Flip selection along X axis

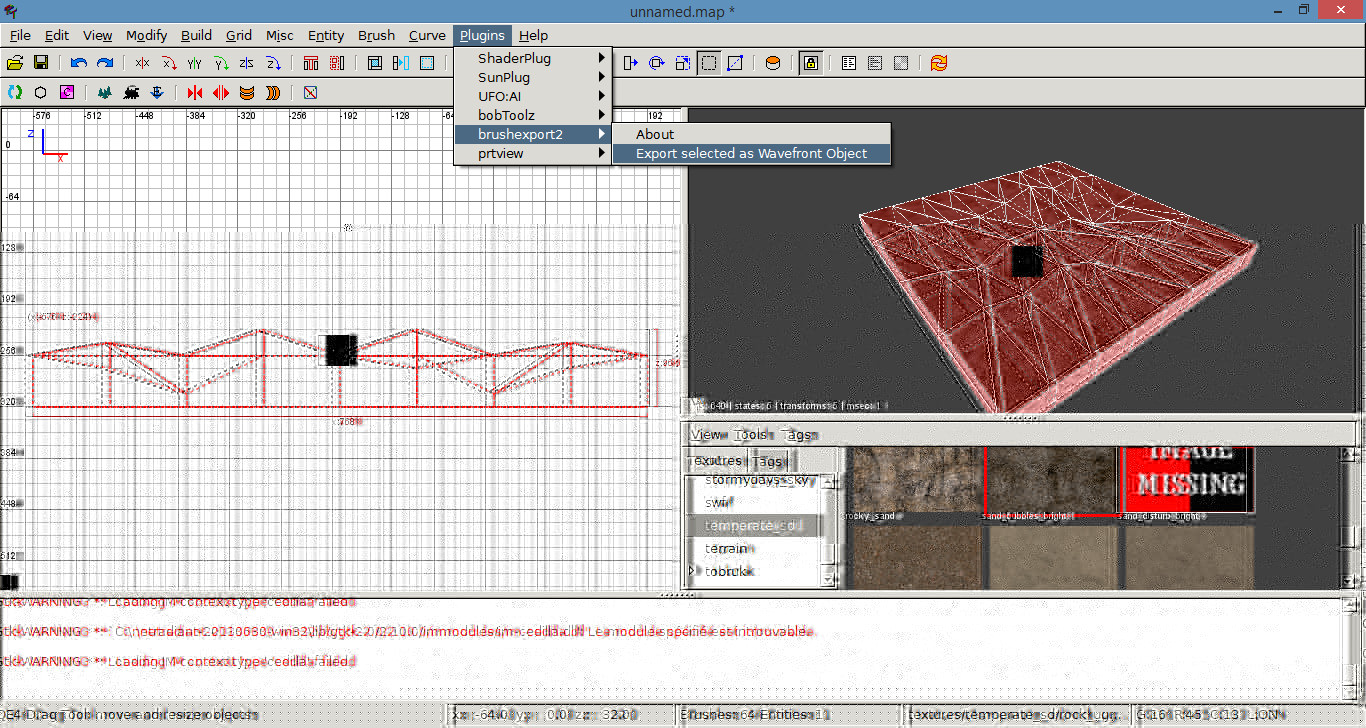coord(142,63)
